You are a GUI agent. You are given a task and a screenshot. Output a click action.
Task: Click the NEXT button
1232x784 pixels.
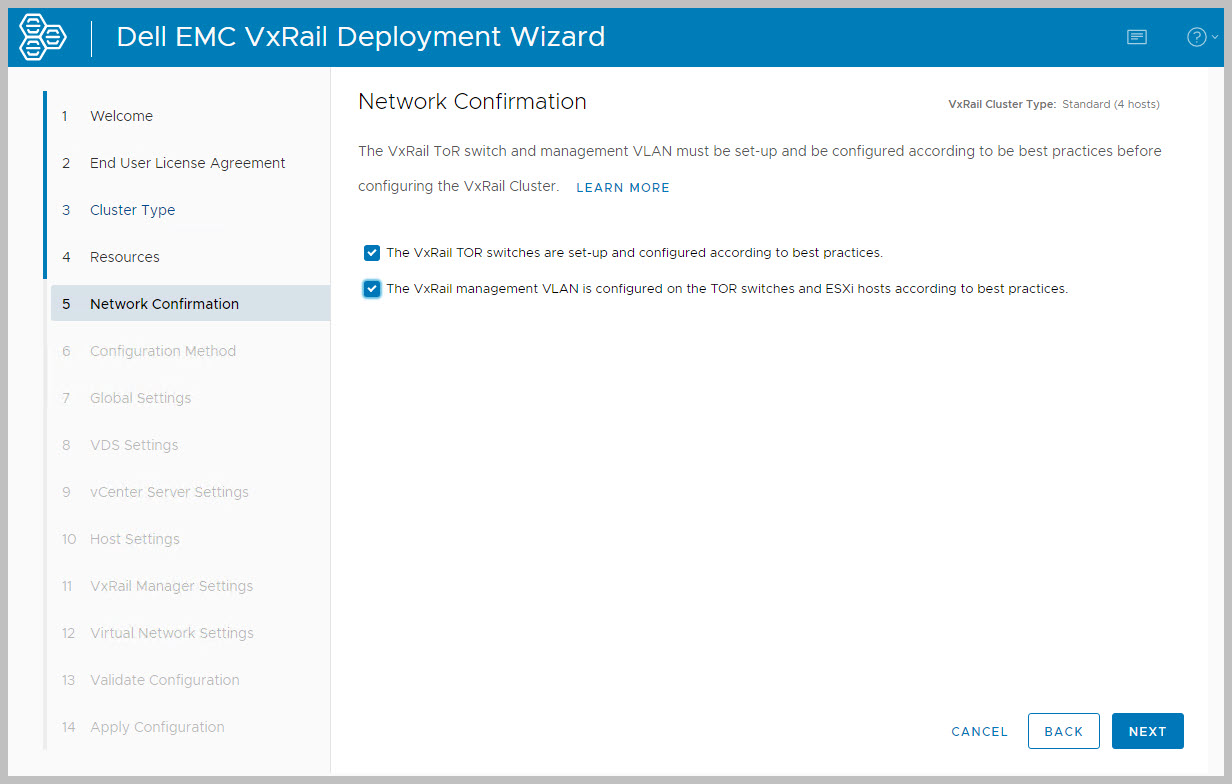pos(1147,731)
